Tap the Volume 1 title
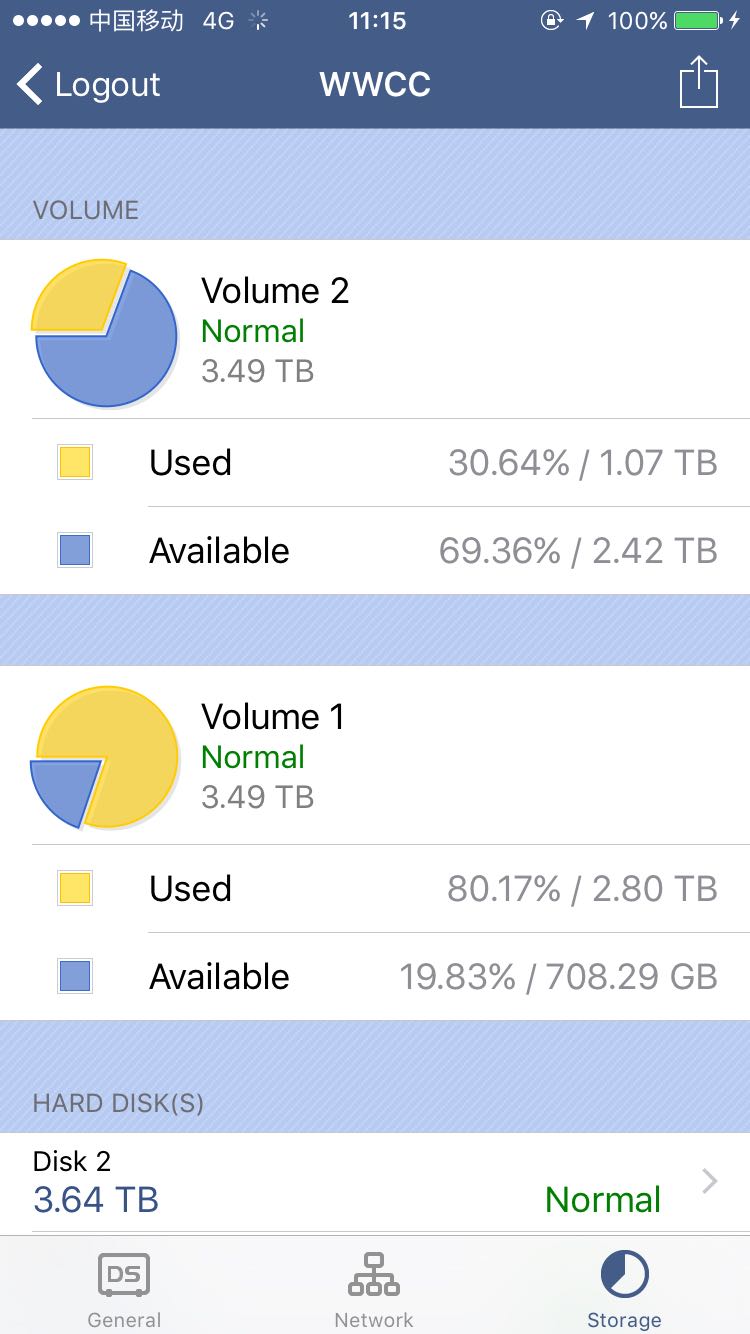Image resolution: width=750 pixels, height=1334 pixels. coord(273,717)
